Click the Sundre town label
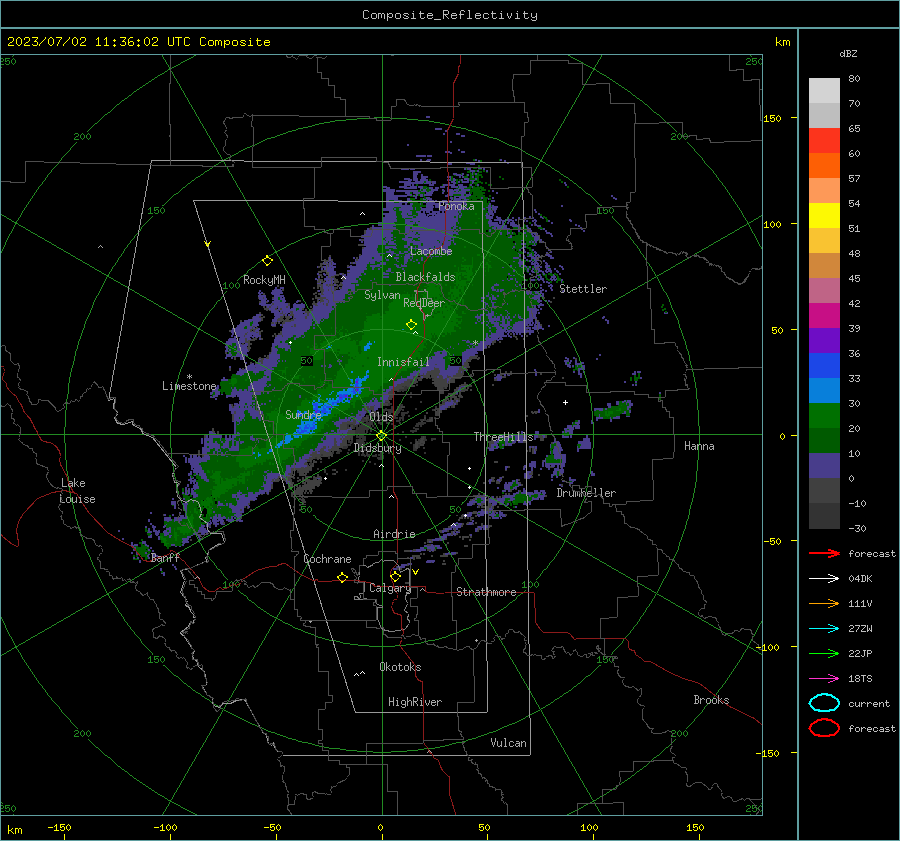This screenshot has width=900, height=841. tap(303, 414)
